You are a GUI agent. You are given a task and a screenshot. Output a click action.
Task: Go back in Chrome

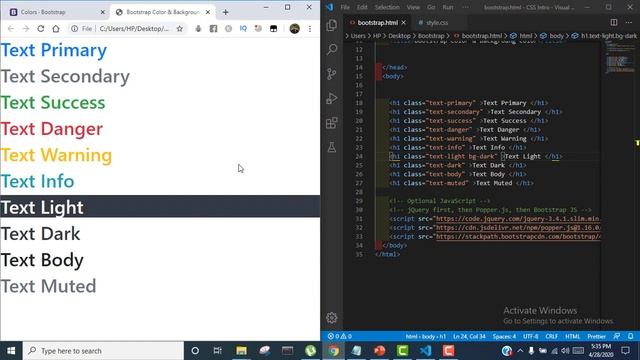(x=11, y=29)
